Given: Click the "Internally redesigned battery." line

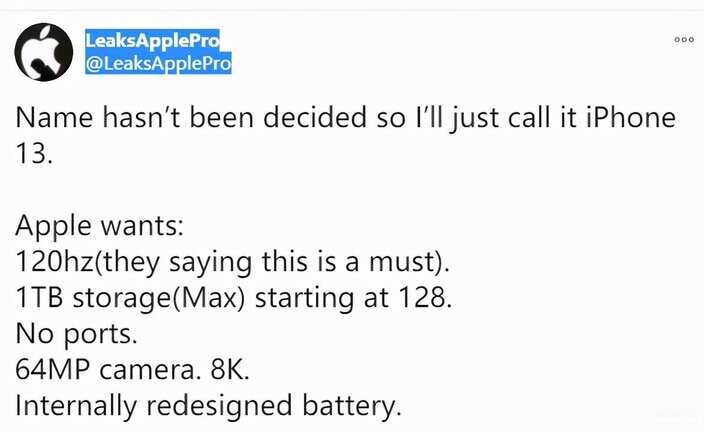Looking at the screenshot, I should 208,407.
